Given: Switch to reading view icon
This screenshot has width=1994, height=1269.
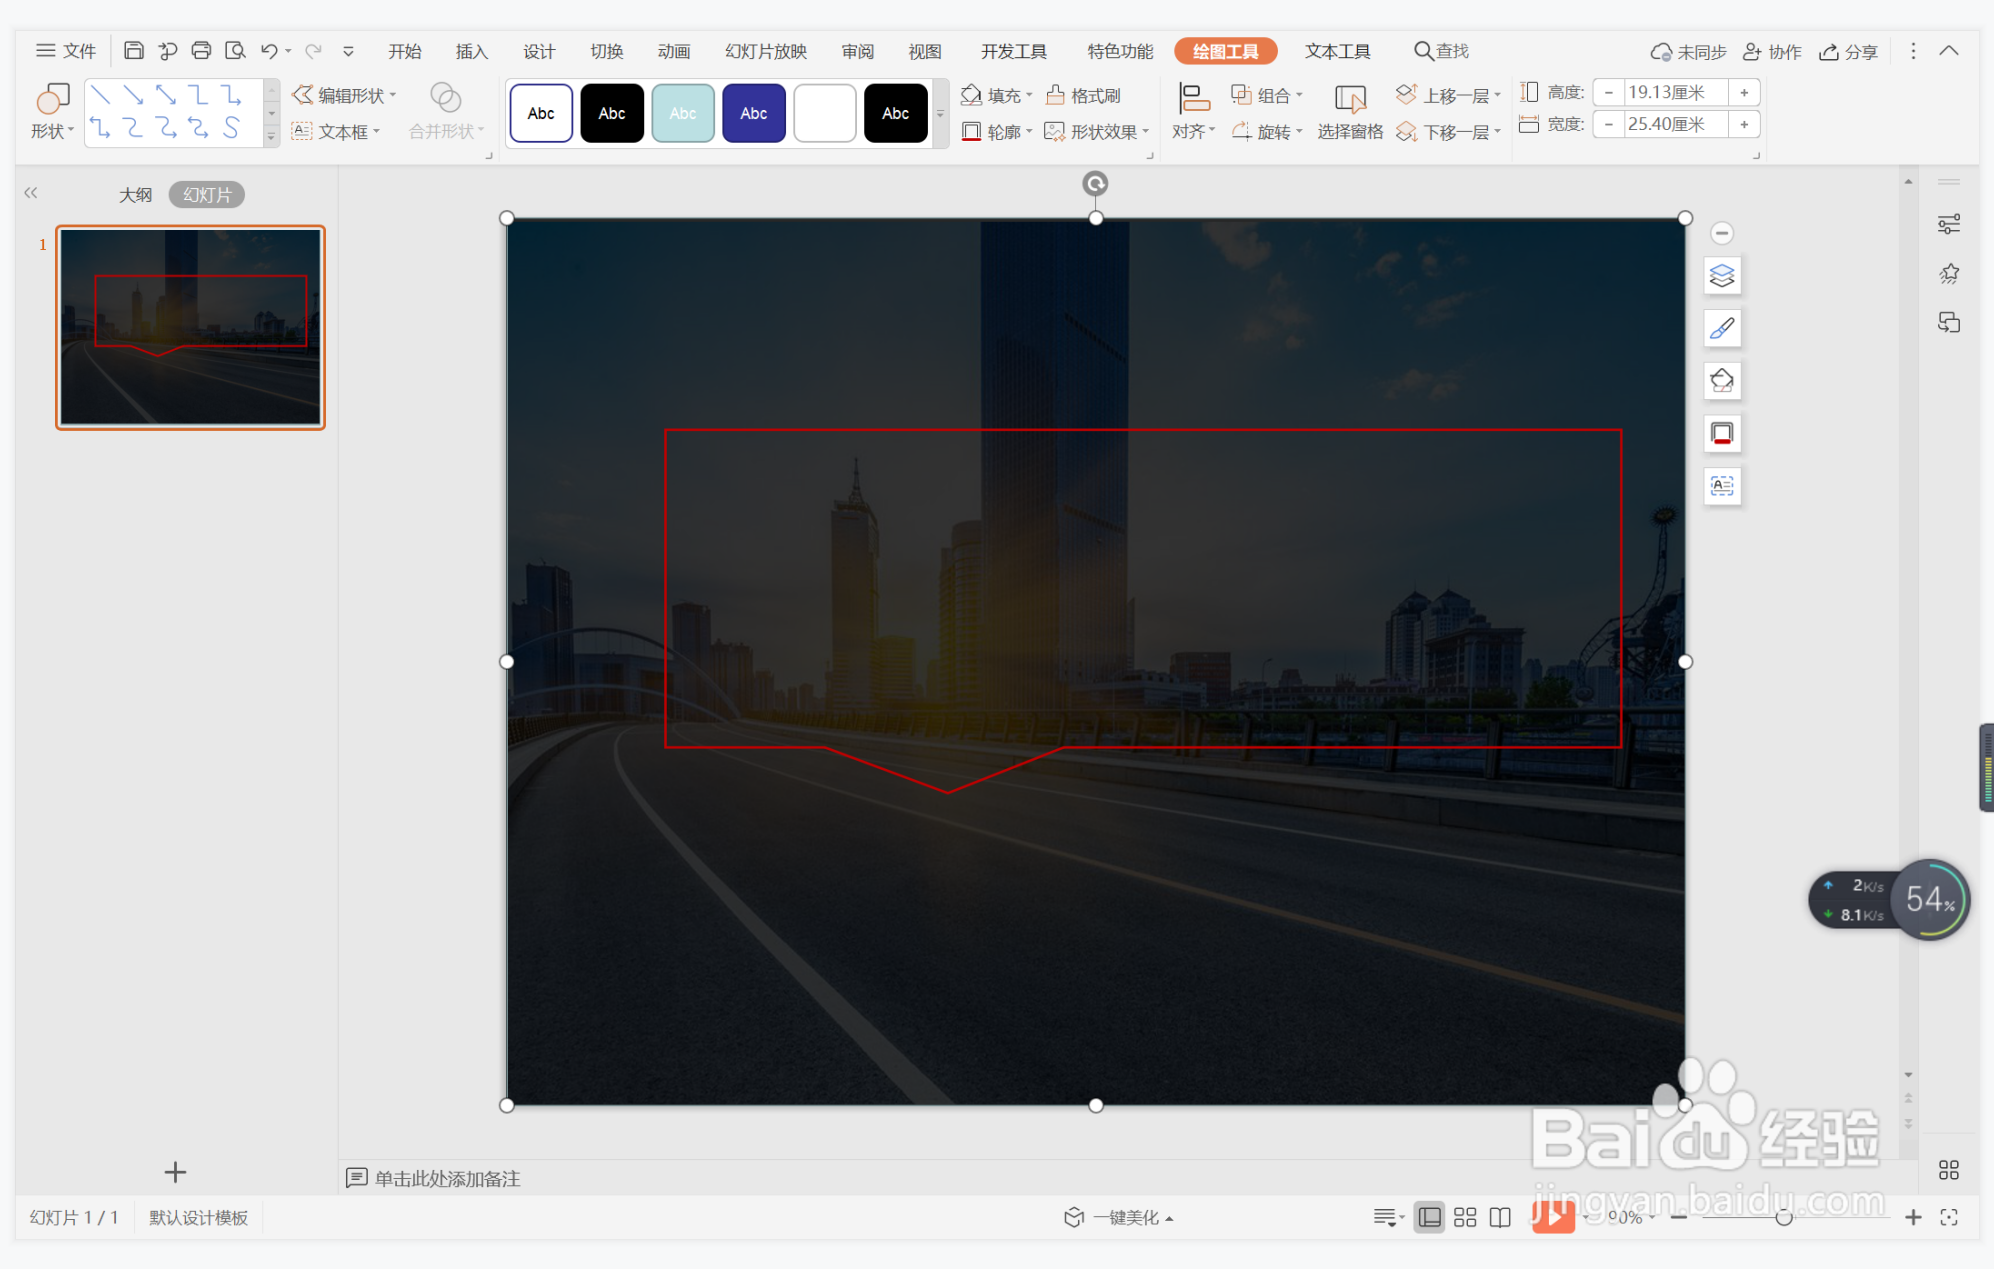Looking at the screenshot, I should click(1500, 1217).
